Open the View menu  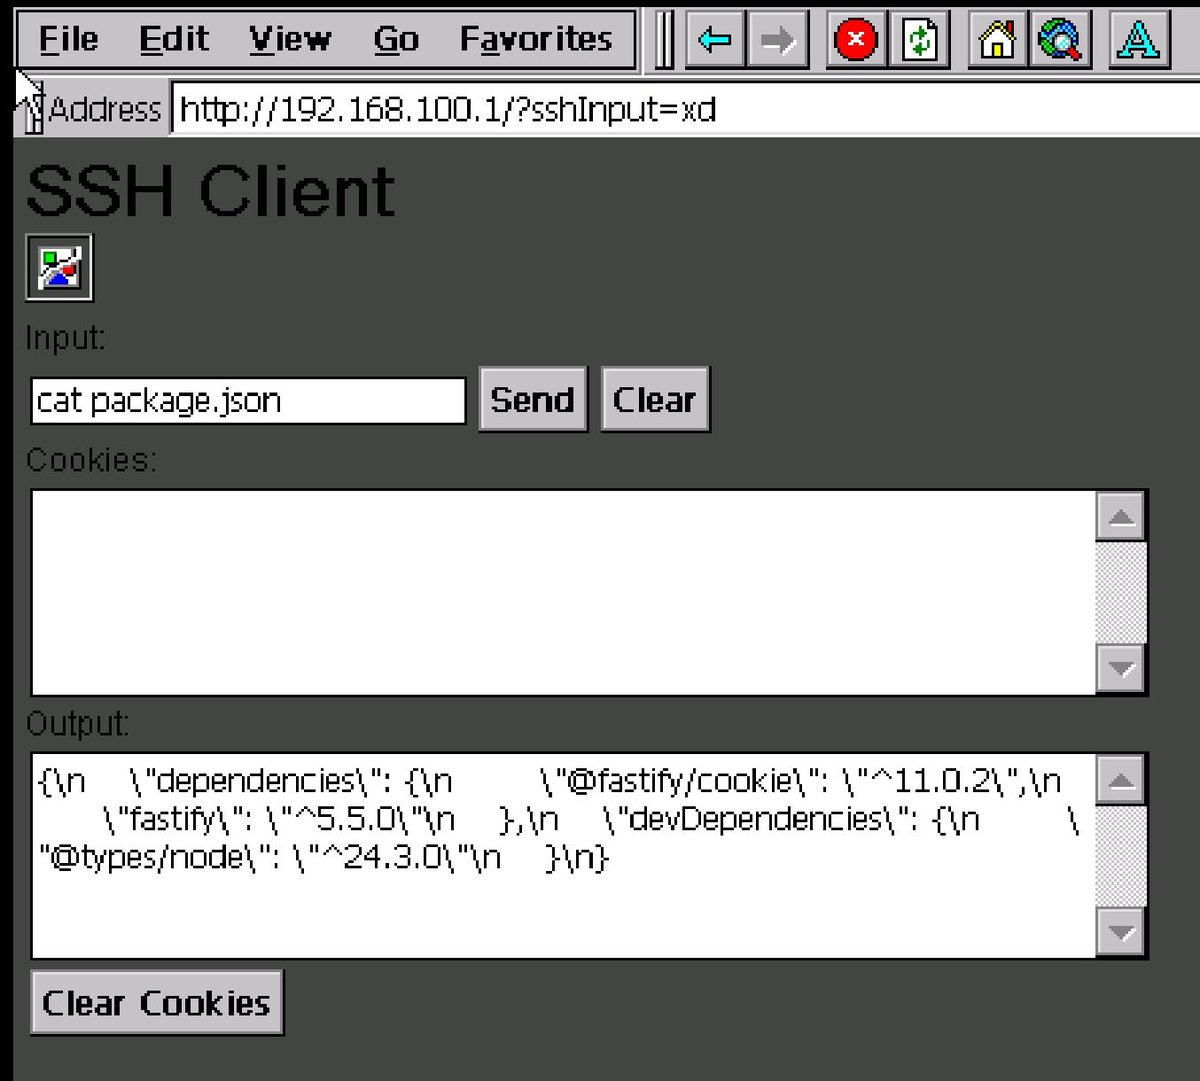(290, 39)
